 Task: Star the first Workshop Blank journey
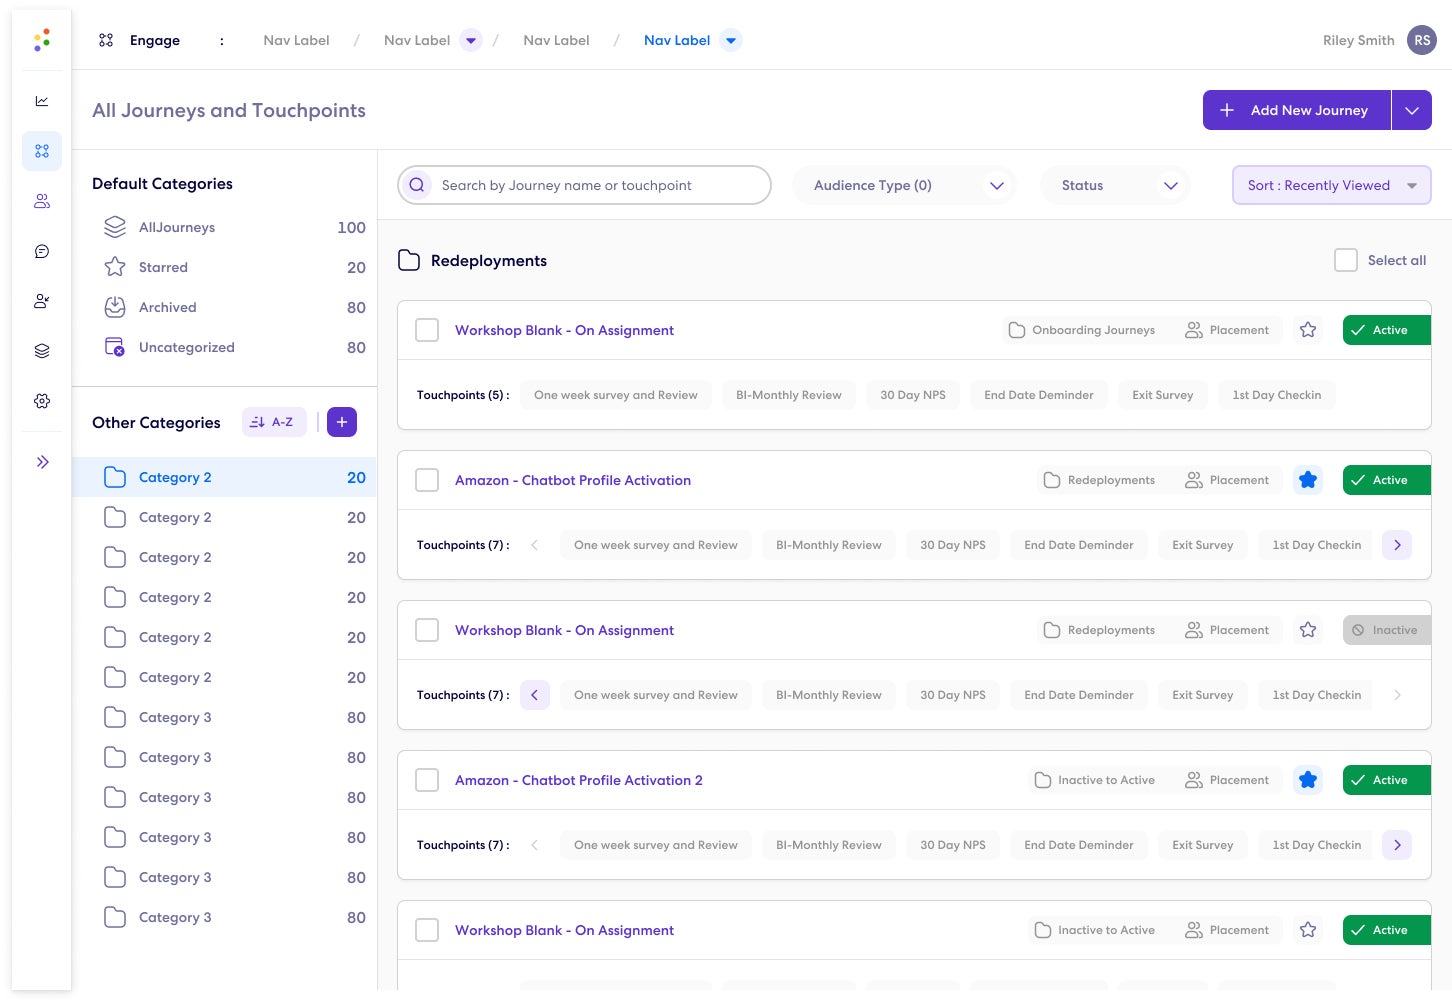1307,330
